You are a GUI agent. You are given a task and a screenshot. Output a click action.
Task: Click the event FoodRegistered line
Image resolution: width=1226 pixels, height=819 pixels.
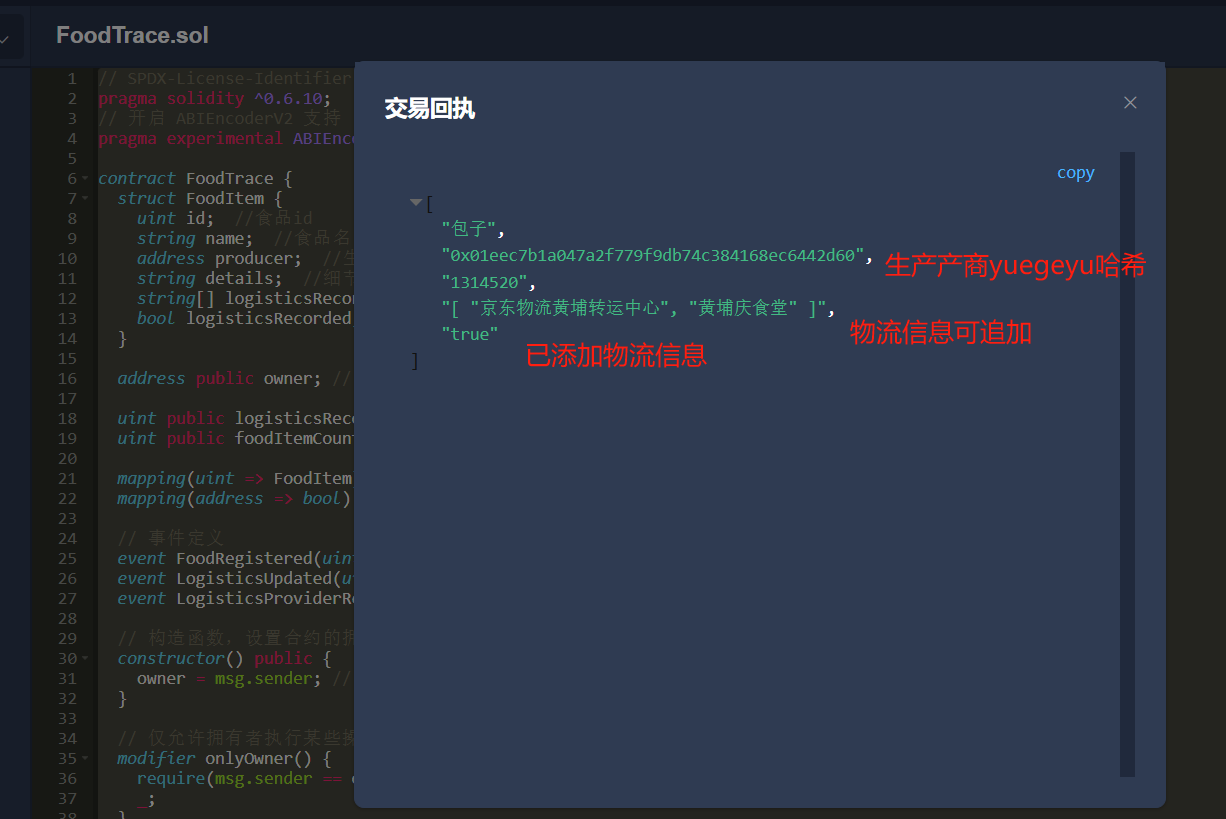tap(235, 558)
